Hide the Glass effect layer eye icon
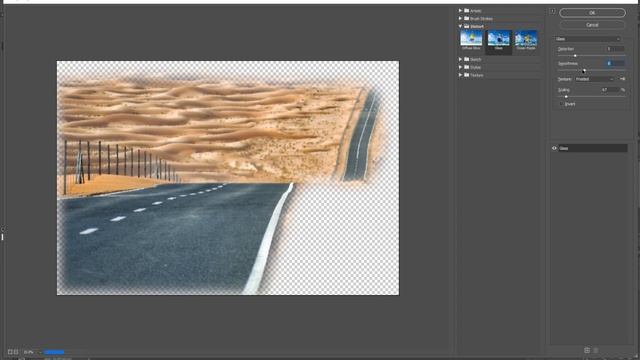The width and height of the screenshot is (640, 360). (x=554, y=148)
